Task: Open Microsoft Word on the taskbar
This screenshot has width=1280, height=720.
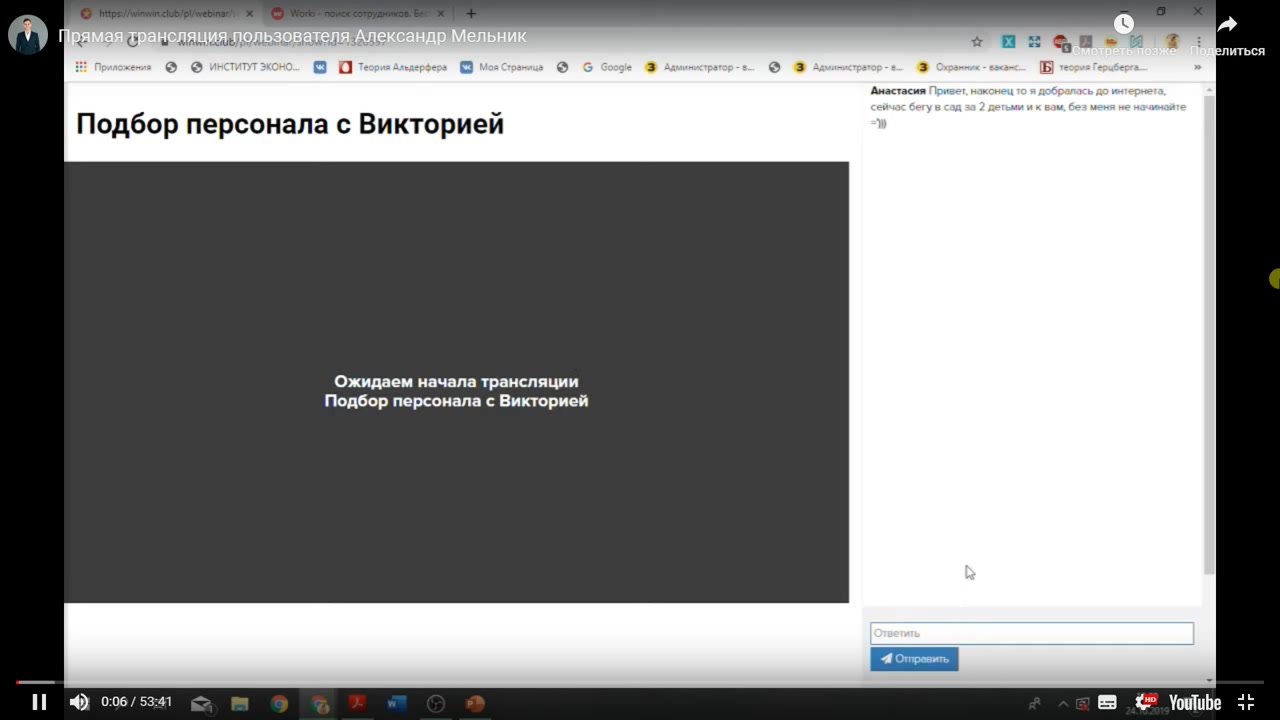Action: click(x=397, y=704)
